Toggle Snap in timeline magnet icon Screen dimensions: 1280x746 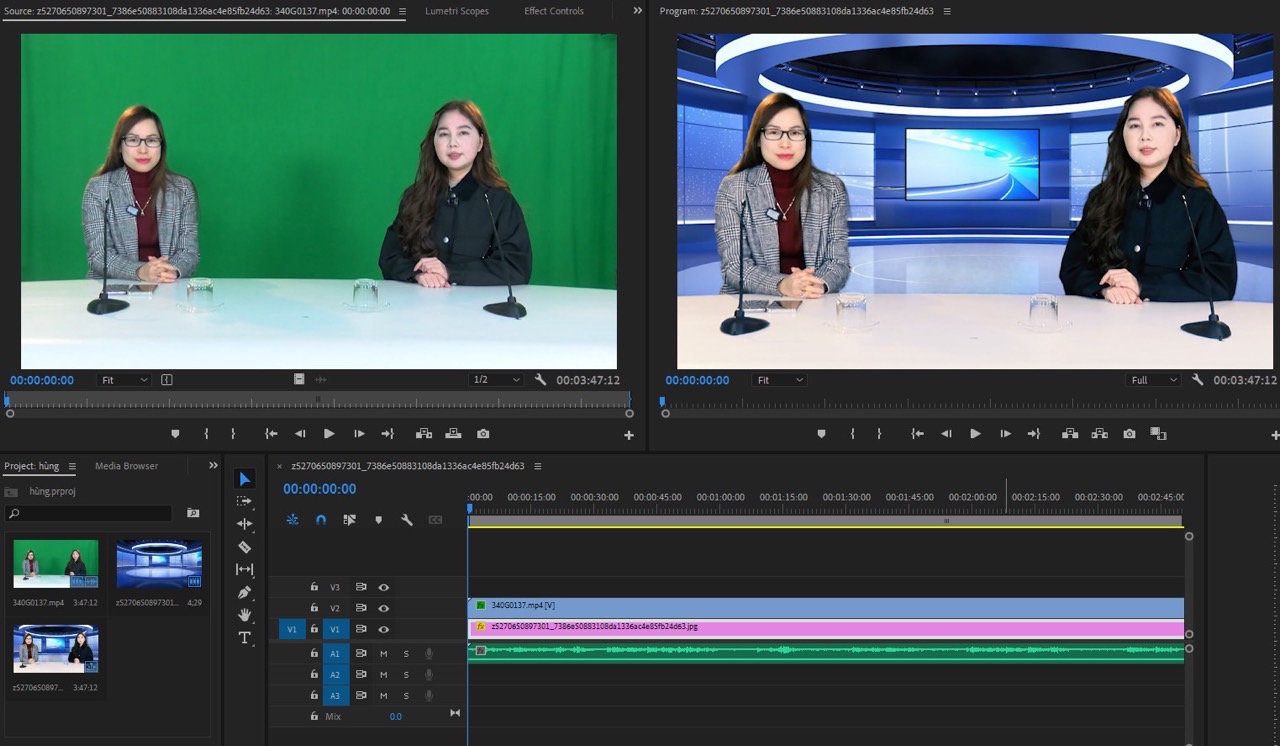321,520
